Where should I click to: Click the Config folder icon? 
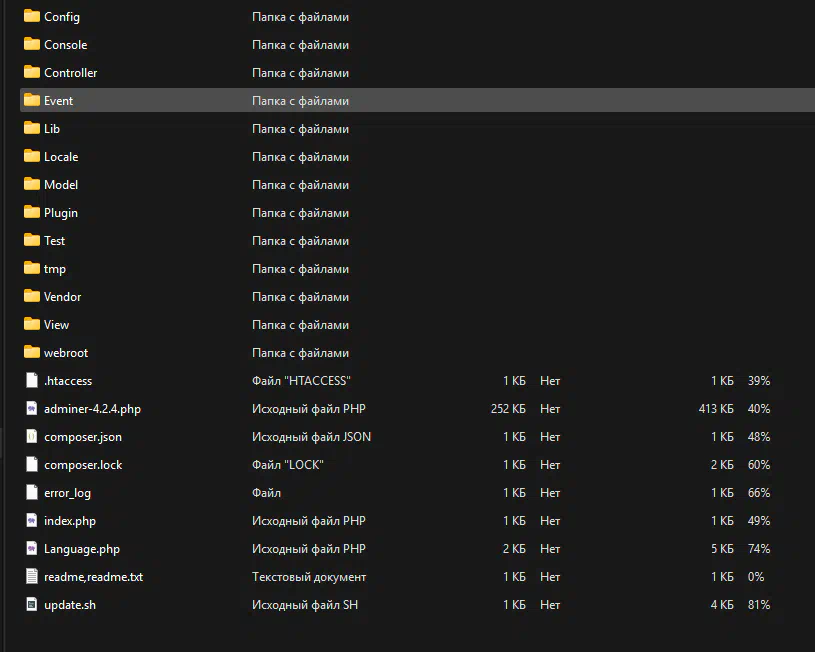click(x=31, y=17)
